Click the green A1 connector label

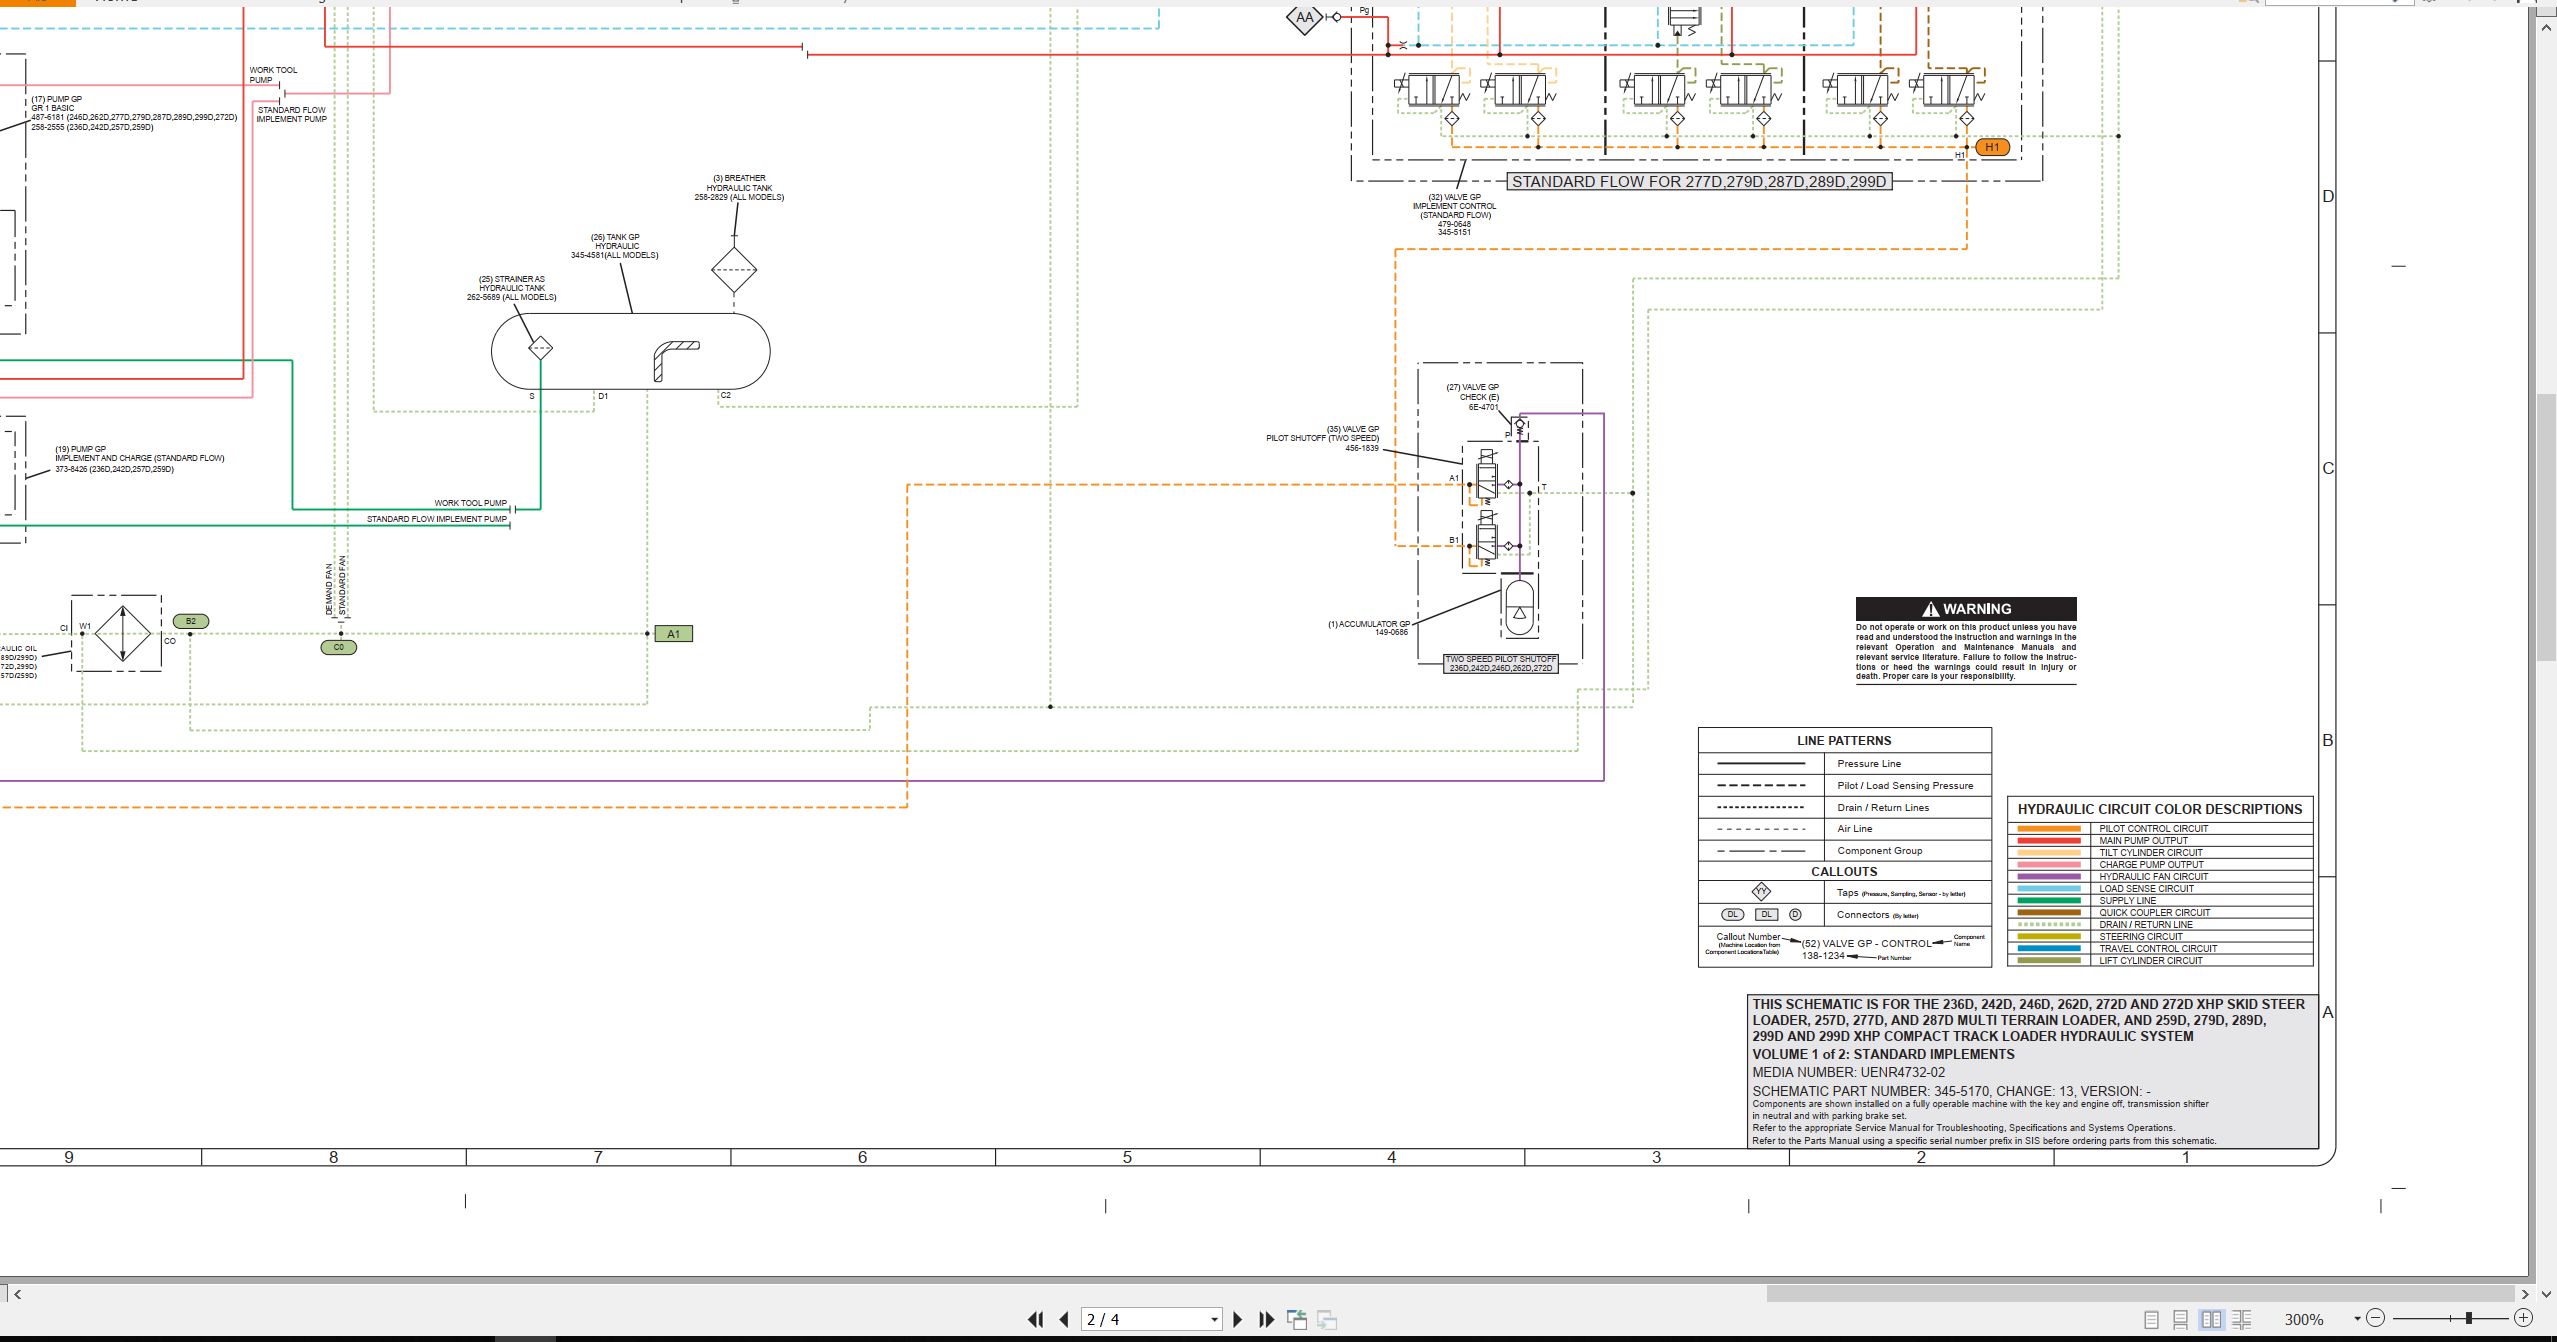click(x=673, y=634)
